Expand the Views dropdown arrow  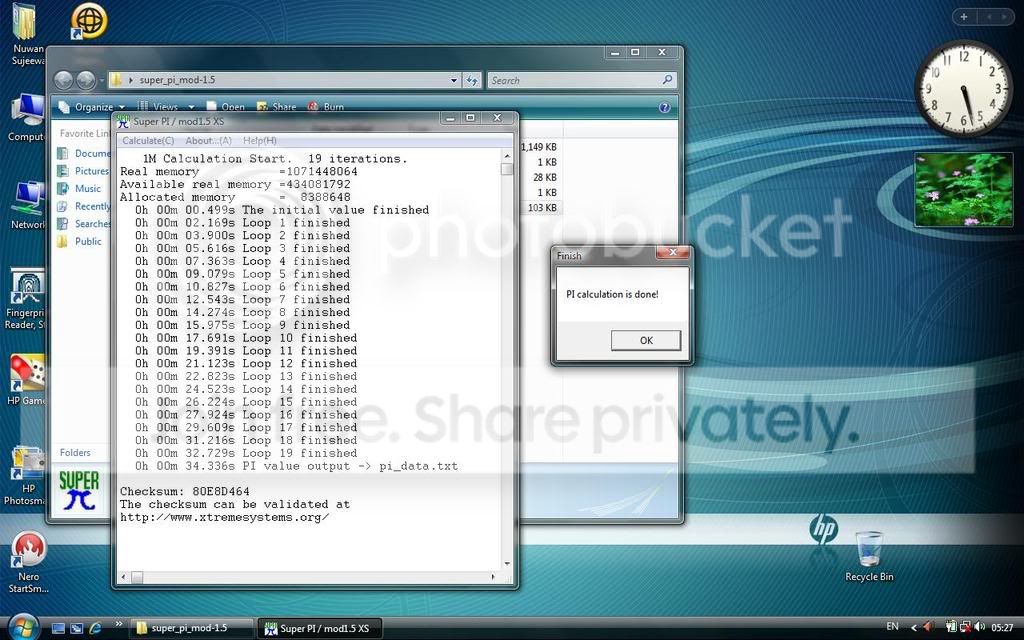[191, 107]
